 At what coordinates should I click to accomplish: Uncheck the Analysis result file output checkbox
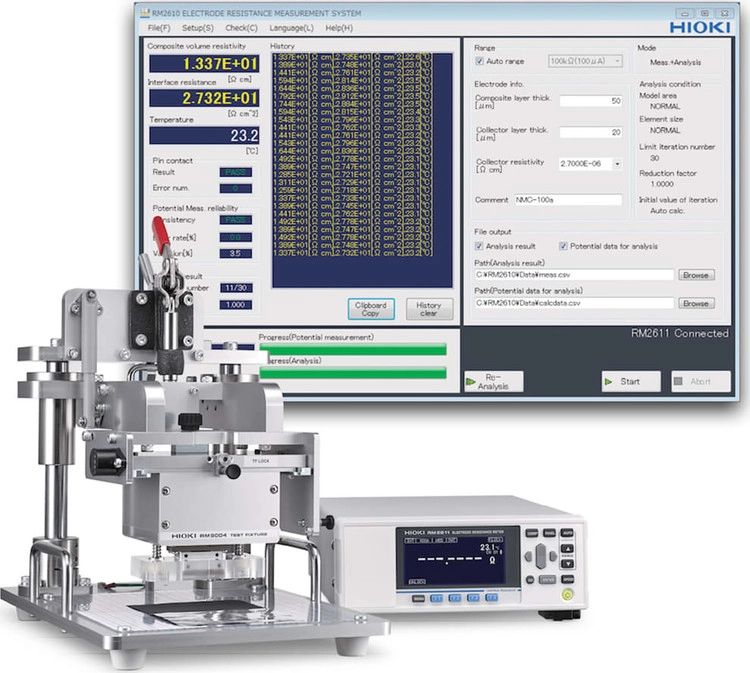click(x=479, y=246)
